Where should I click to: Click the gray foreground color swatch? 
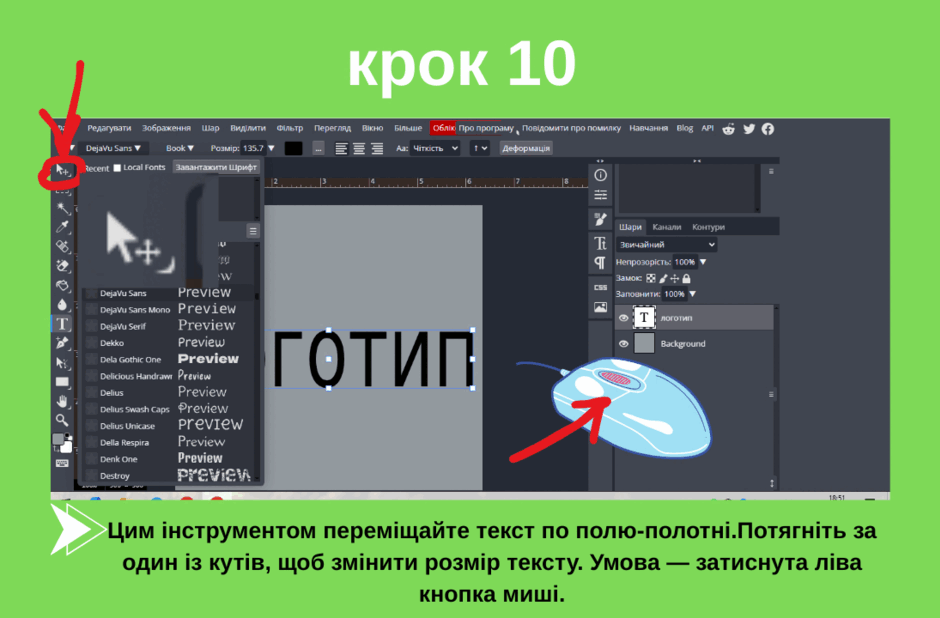coord(58,439)
